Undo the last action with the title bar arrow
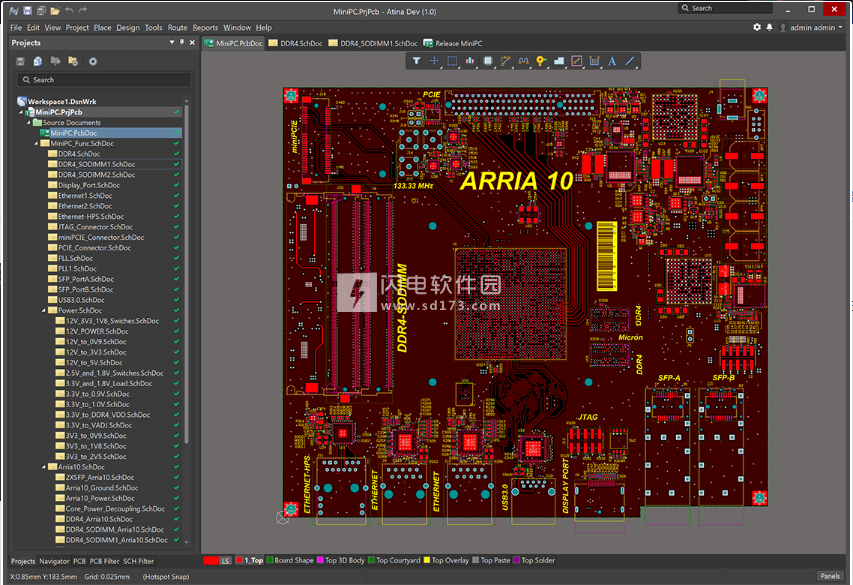Image resolution: width=853 pixels, height=585 pixels. (69, 10)
